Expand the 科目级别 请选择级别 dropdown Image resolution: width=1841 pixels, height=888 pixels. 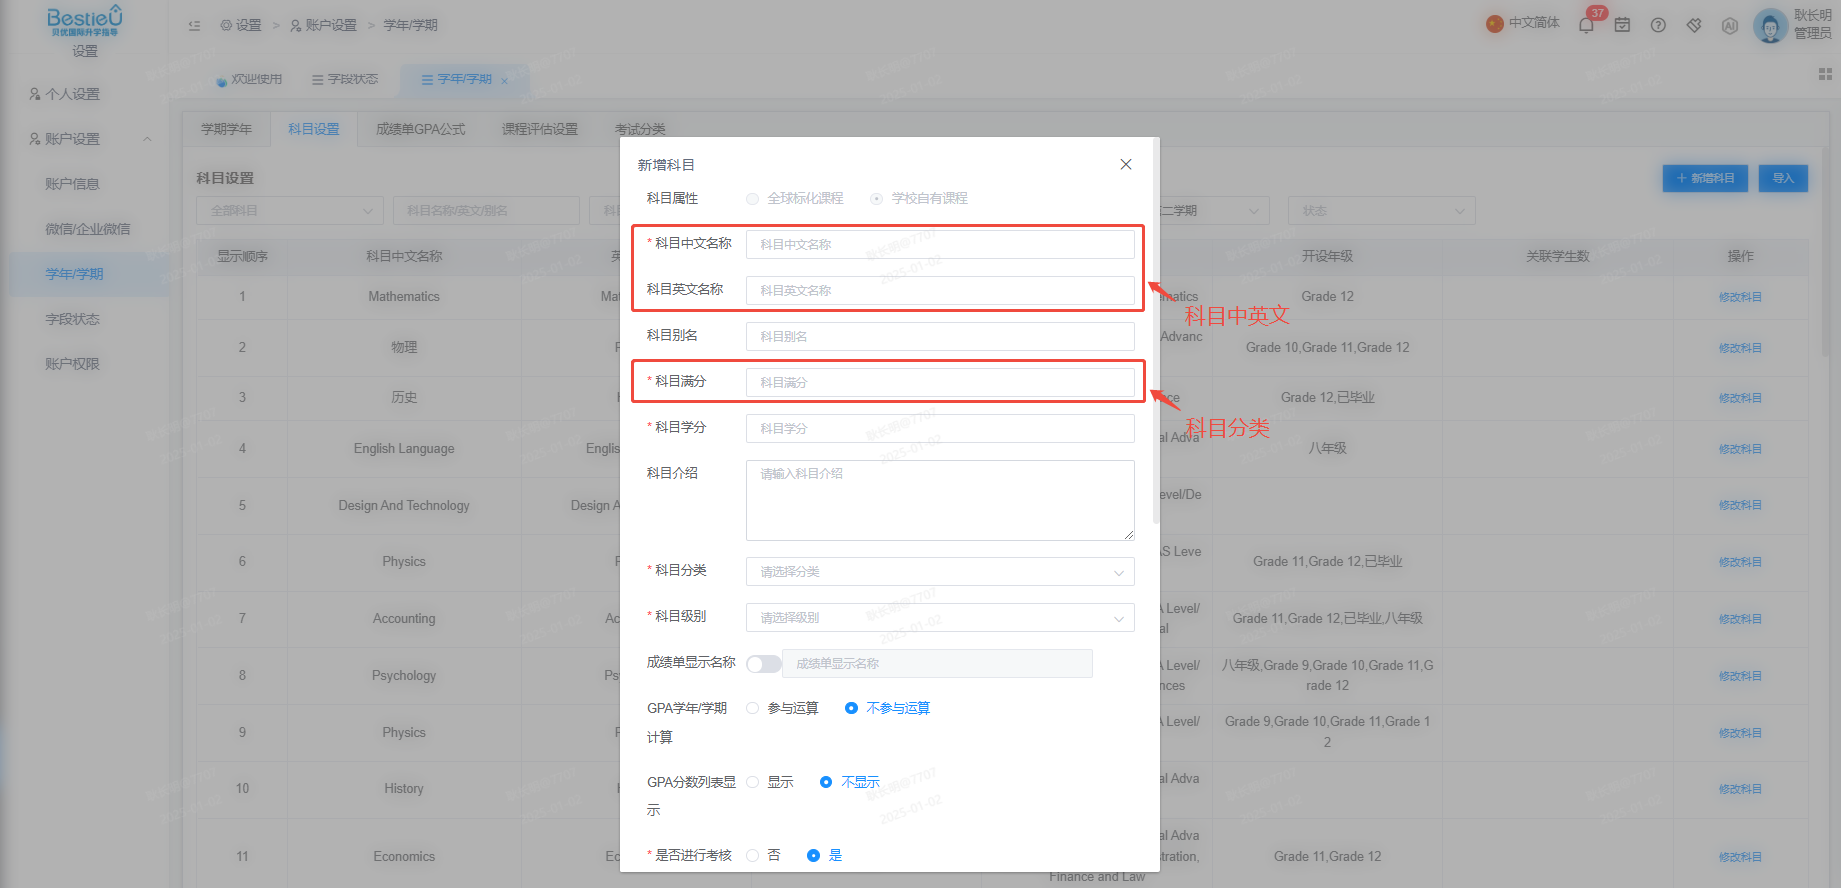[x=940, y=617]
